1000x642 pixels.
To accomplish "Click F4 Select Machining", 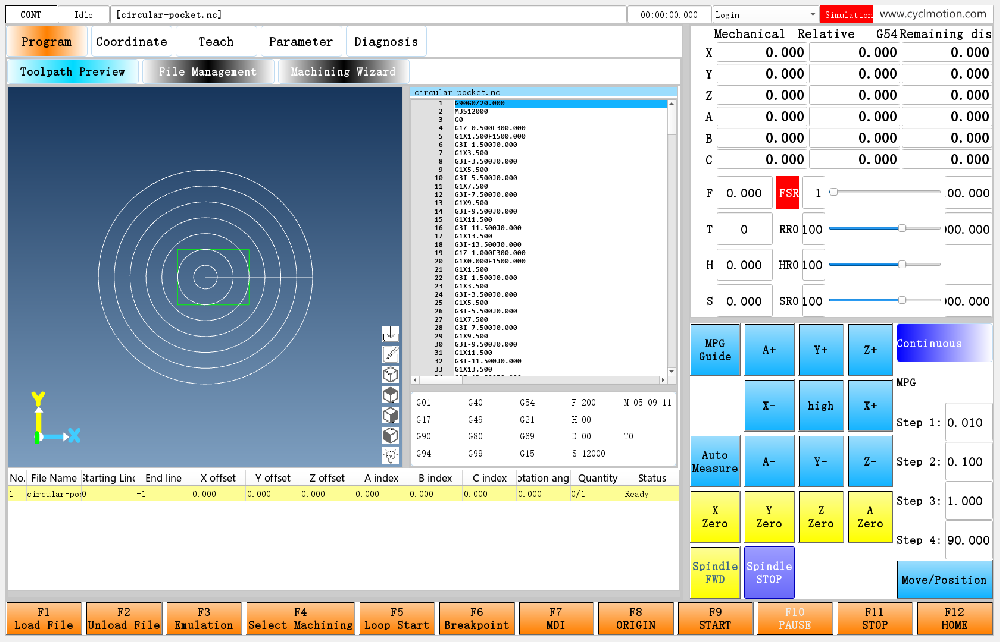I will tap(300, 618).
